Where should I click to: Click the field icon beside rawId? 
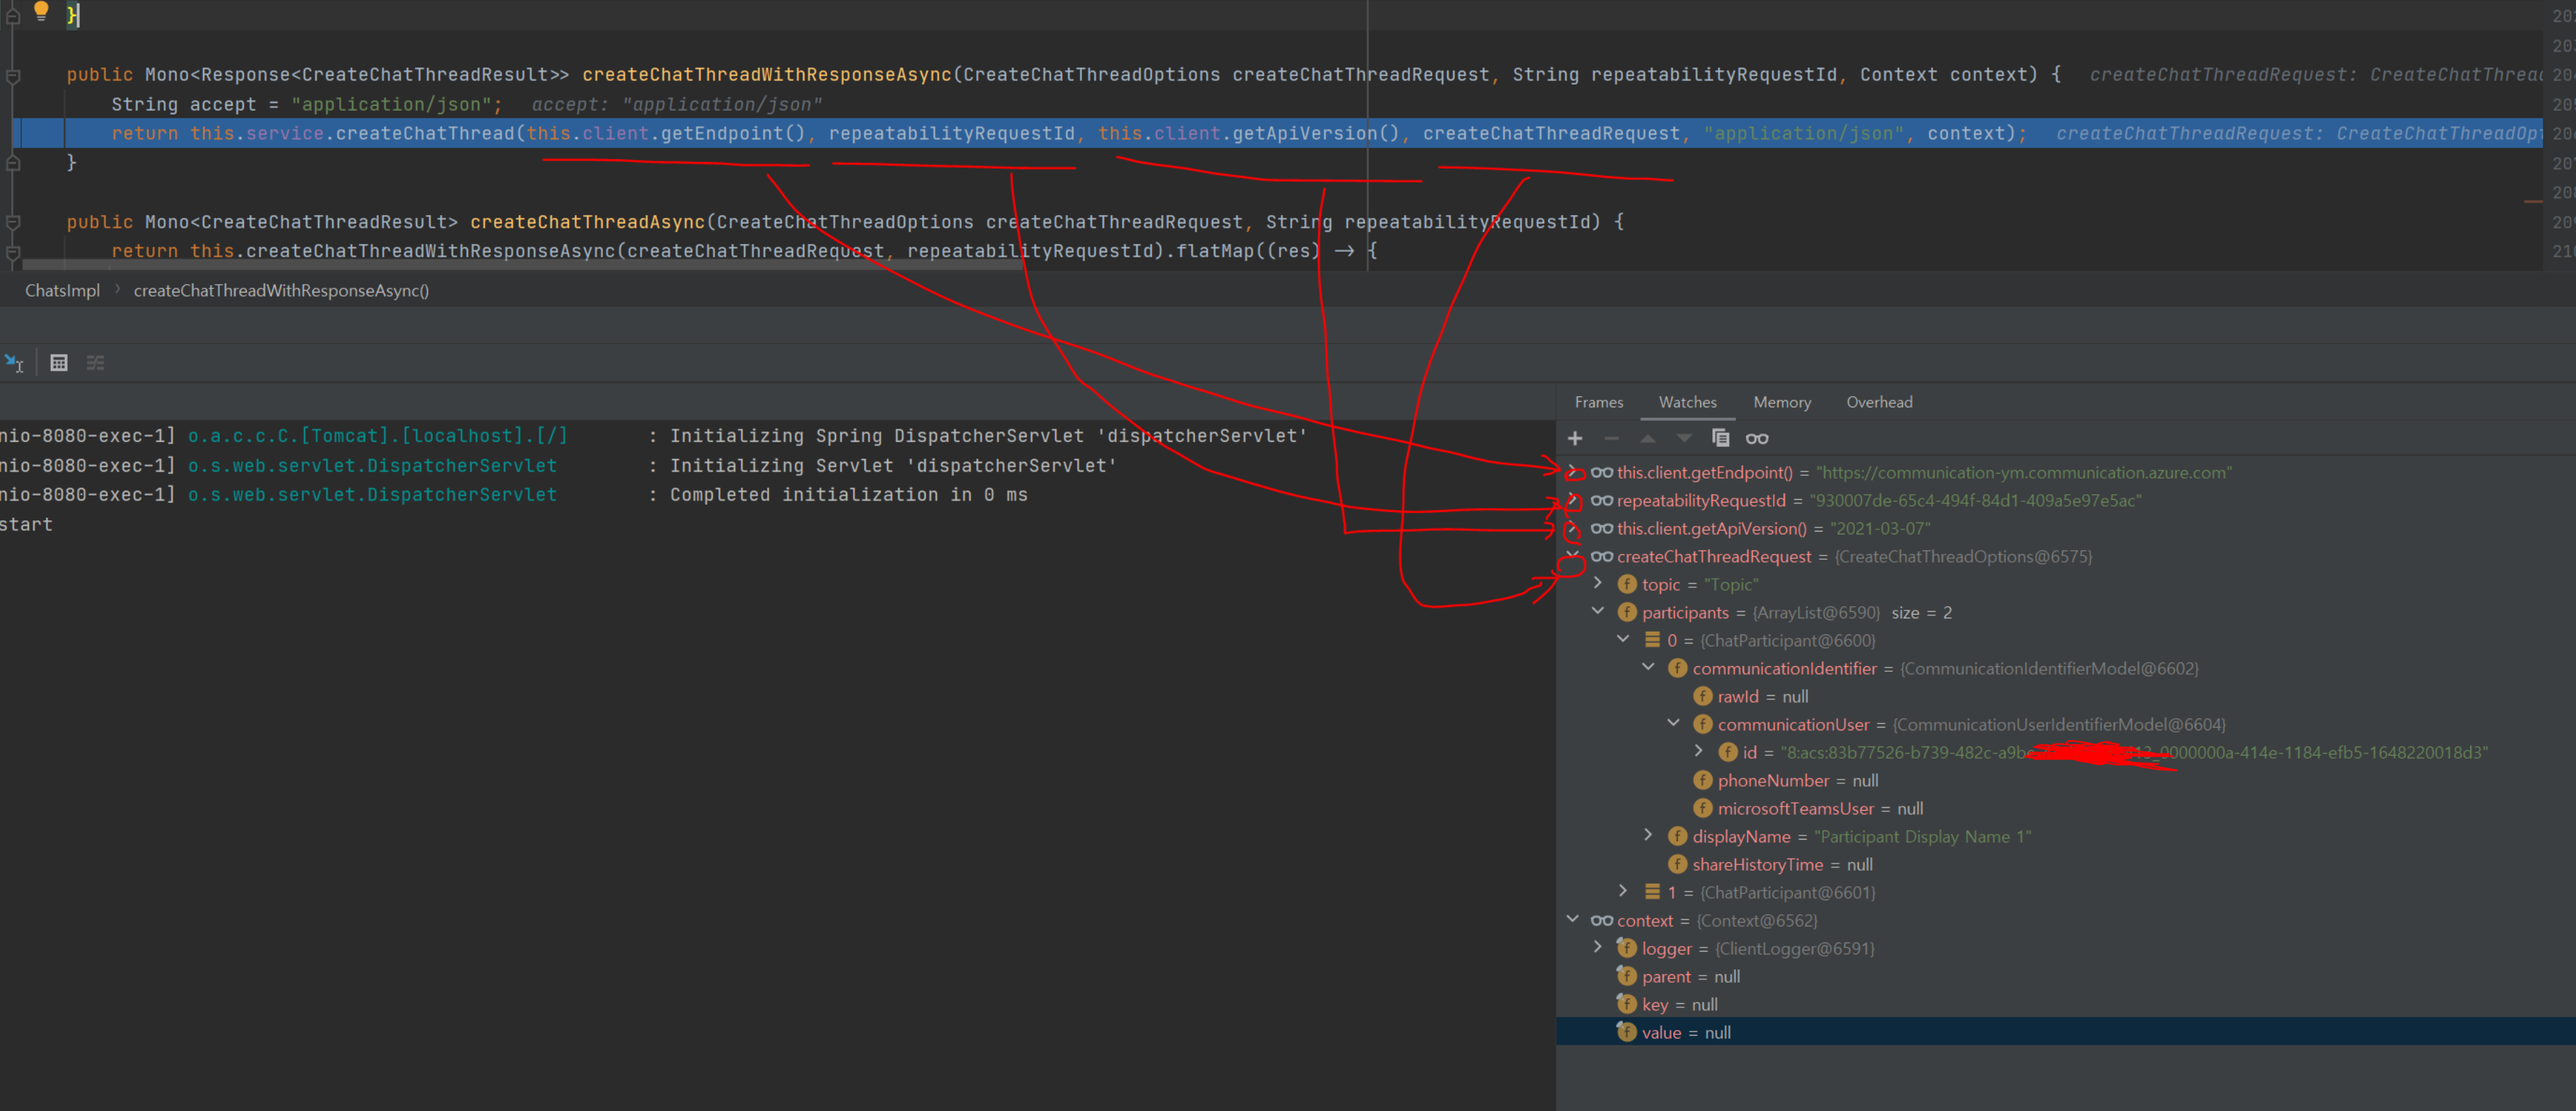[1703, 696]
